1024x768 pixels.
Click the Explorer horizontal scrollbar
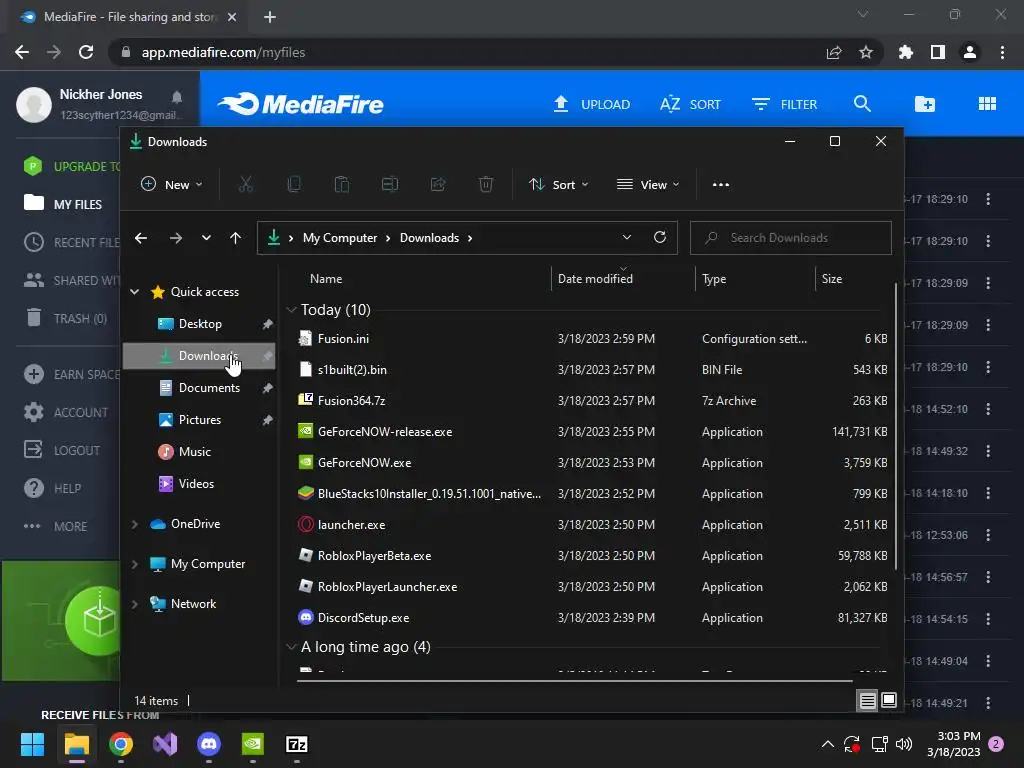(x=575, y=680)
